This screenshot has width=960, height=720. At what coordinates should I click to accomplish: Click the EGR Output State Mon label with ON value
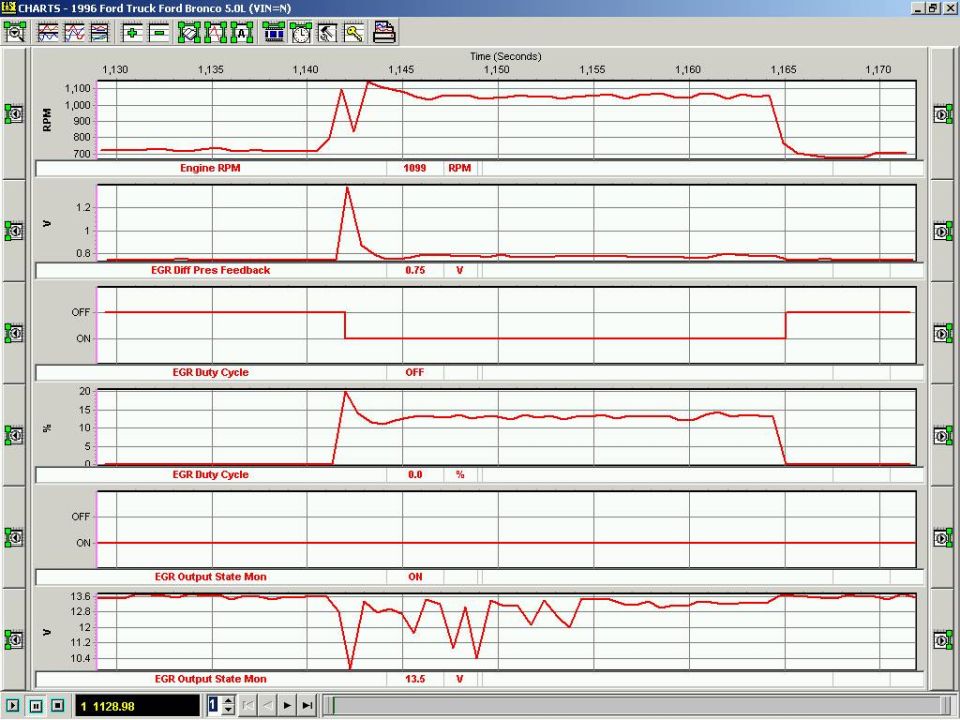tap(211, 577)
